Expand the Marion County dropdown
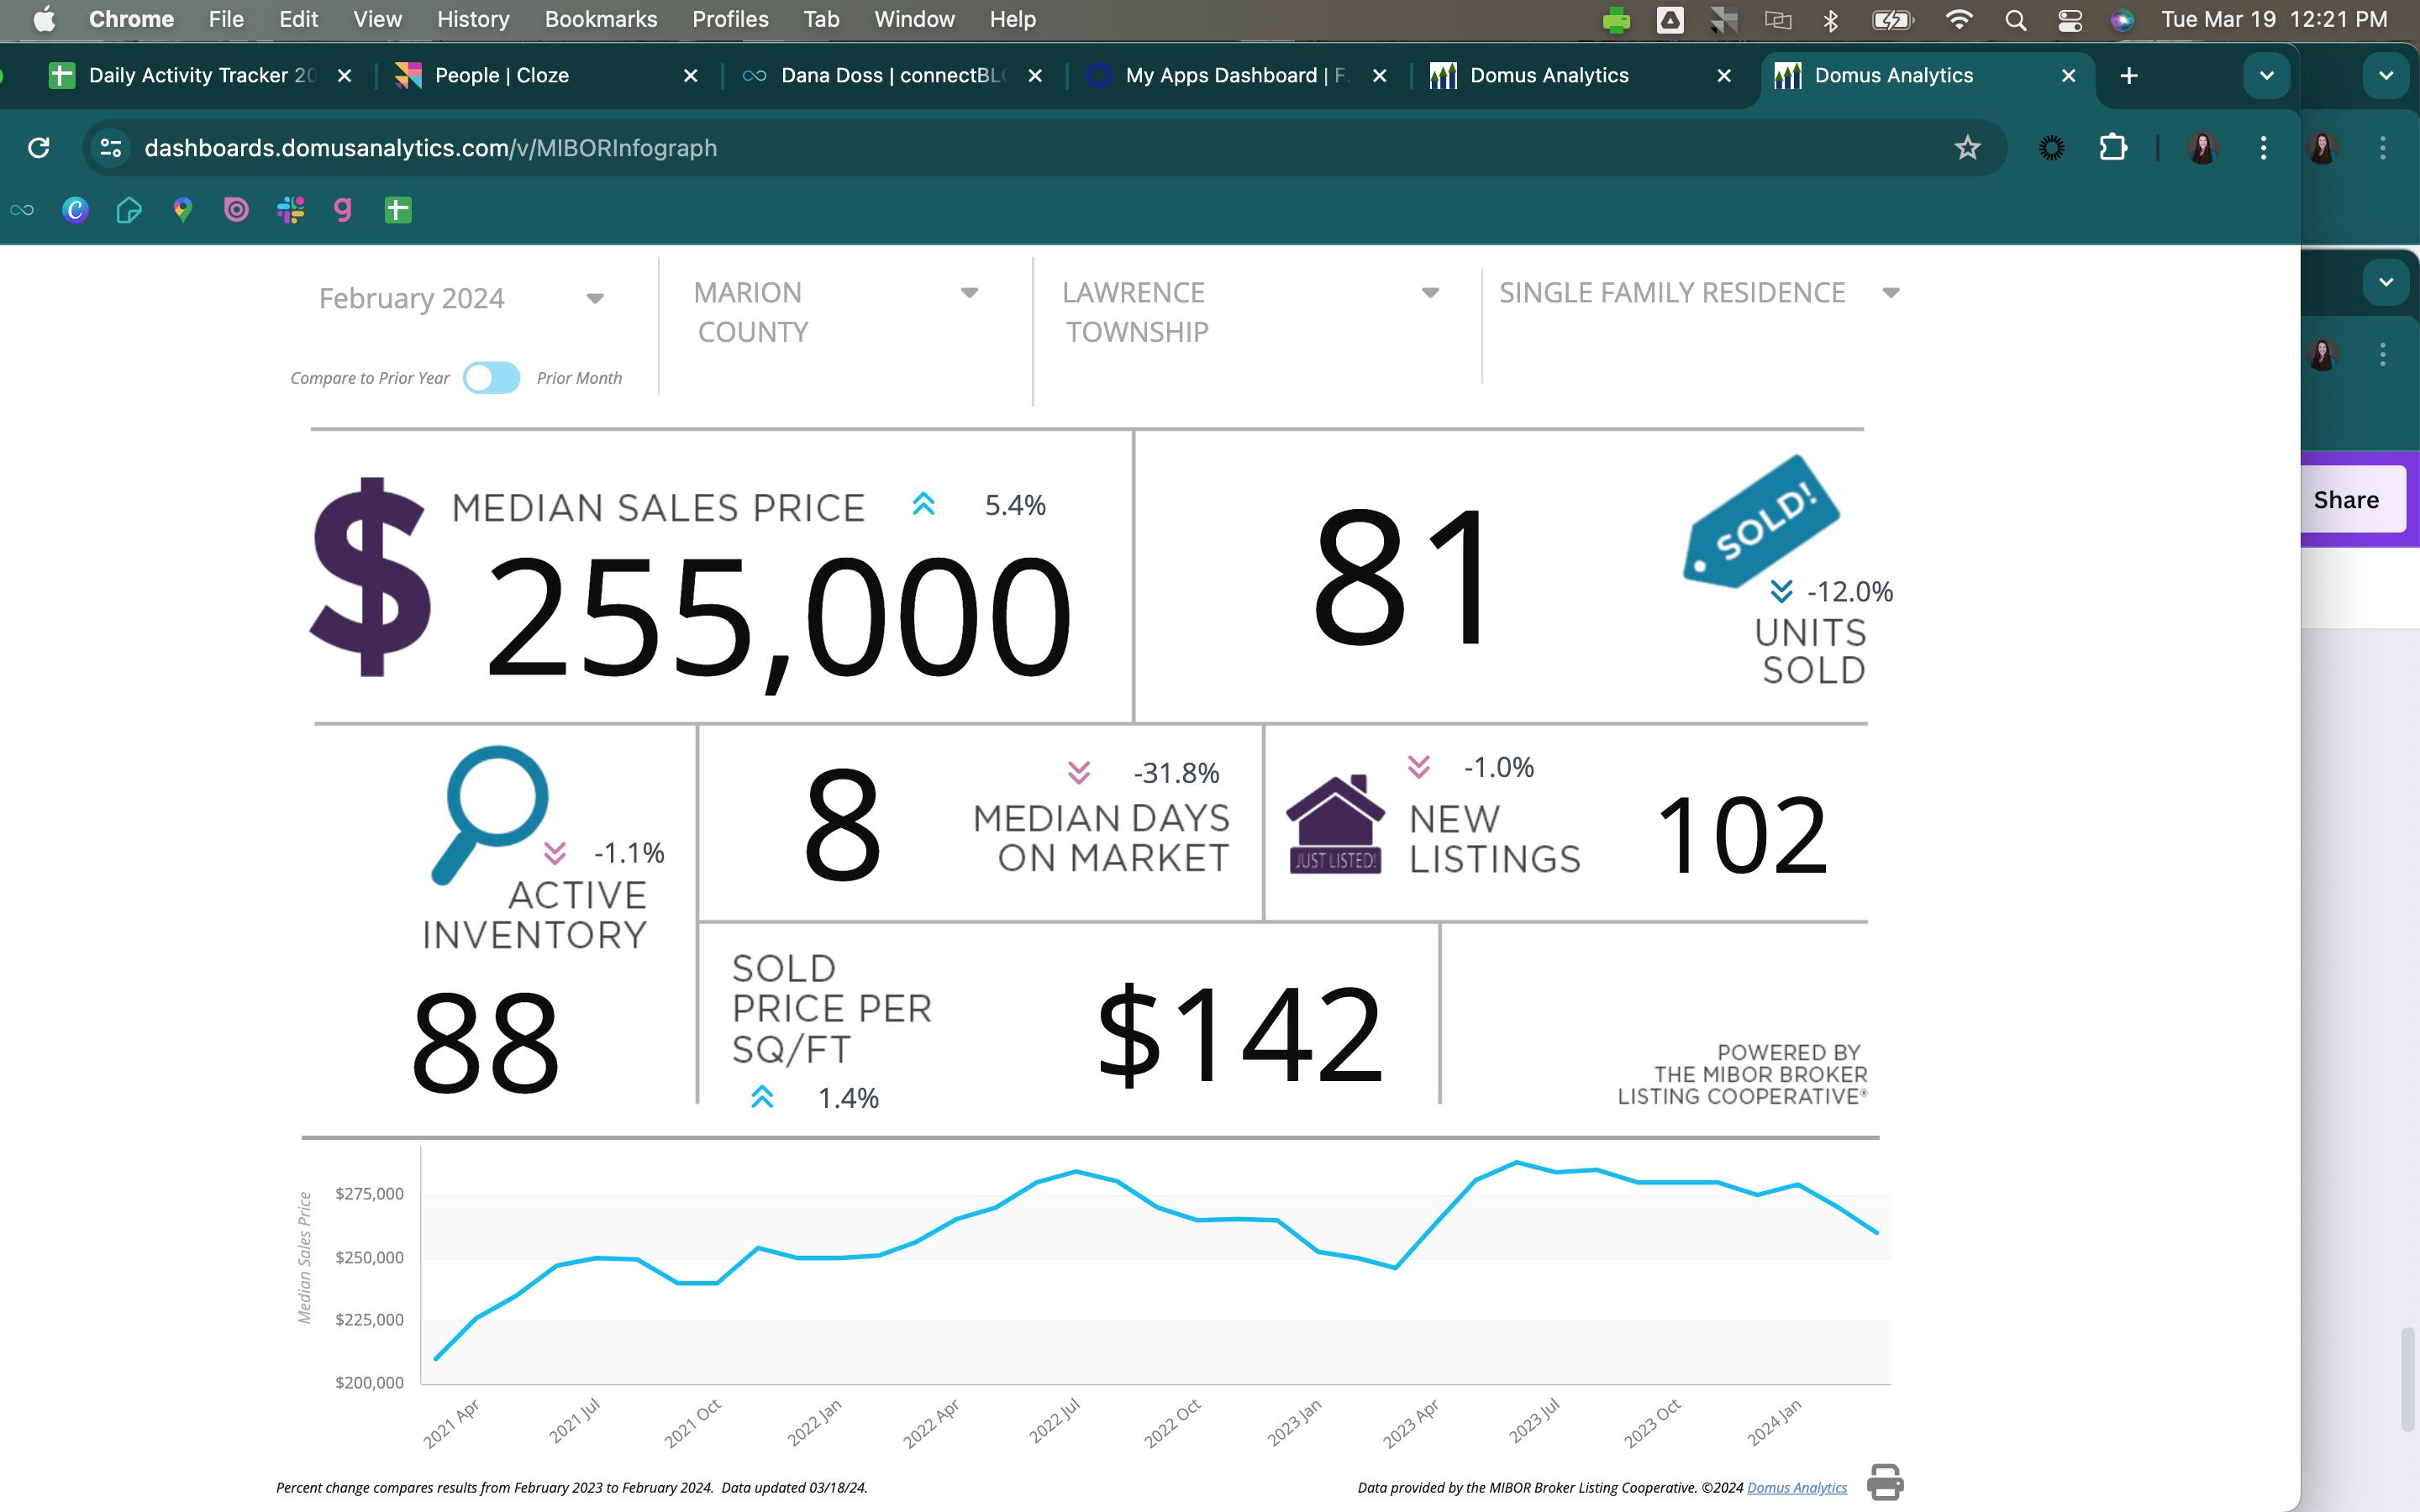Viewport: 2420px width, 1512px height. [x=968, y=293]
